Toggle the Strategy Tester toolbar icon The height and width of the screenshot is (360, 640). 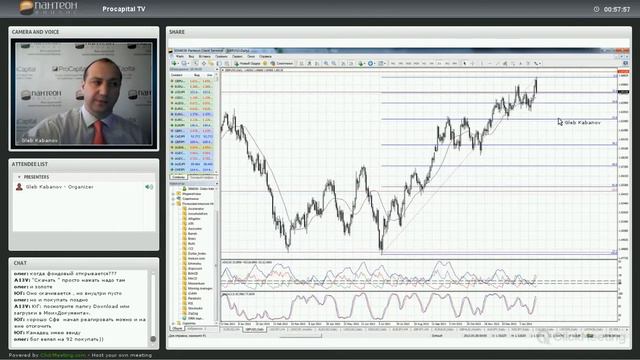(227, 63)
